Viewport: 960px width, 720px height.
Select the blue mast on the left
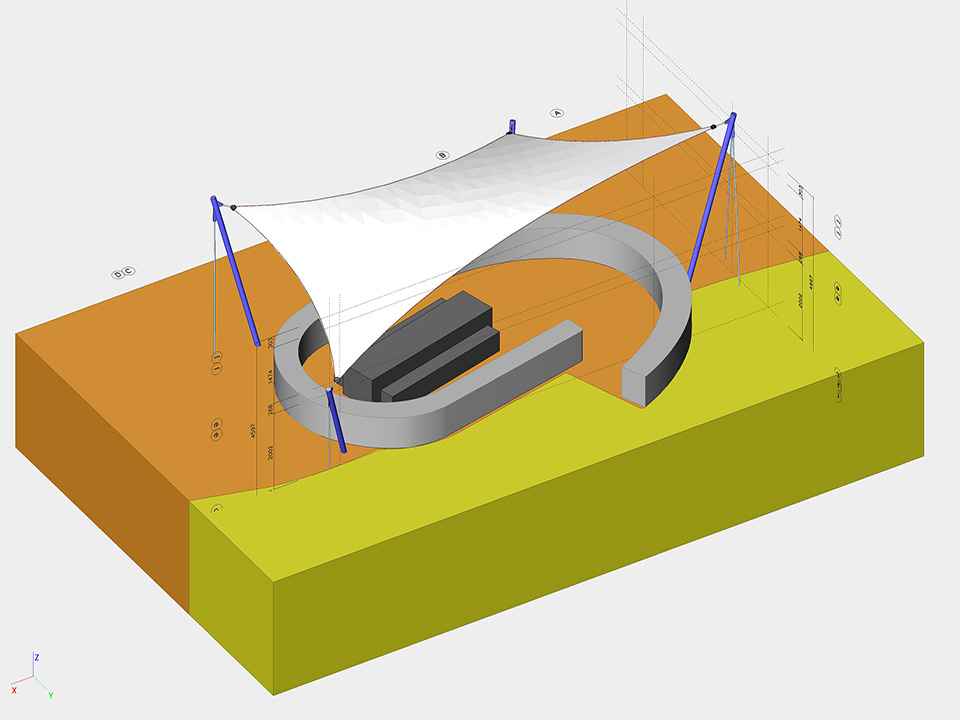(x=236, y=272)
